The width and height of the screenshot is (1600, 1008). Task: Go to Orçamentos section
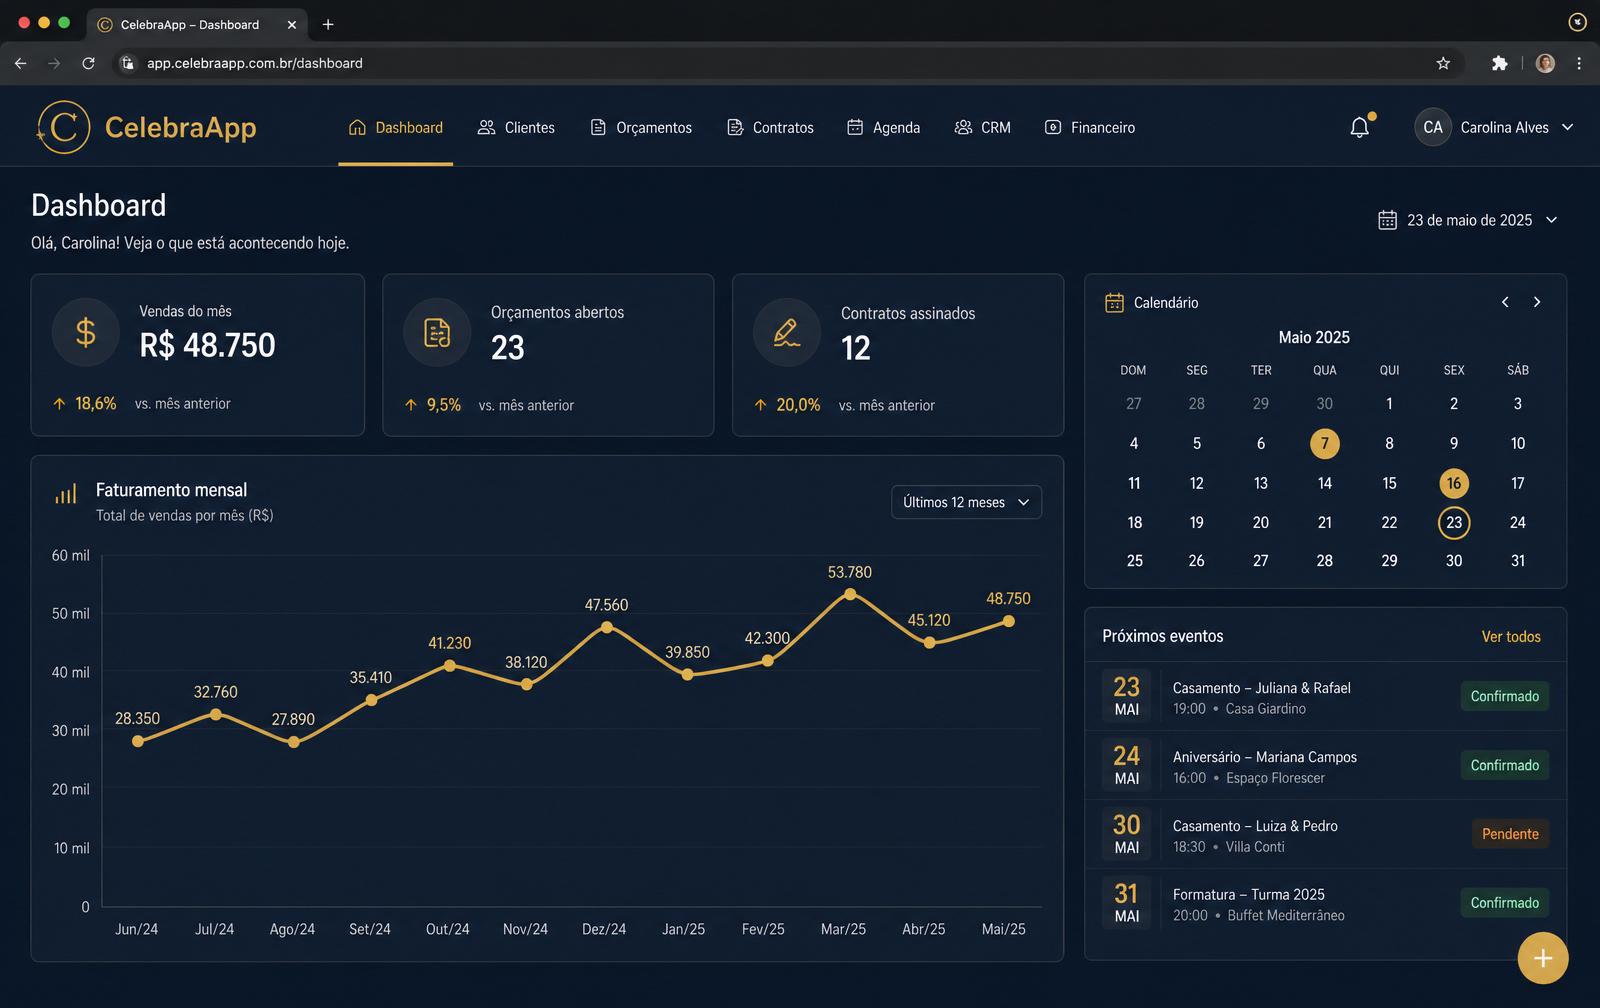[641, 127]
